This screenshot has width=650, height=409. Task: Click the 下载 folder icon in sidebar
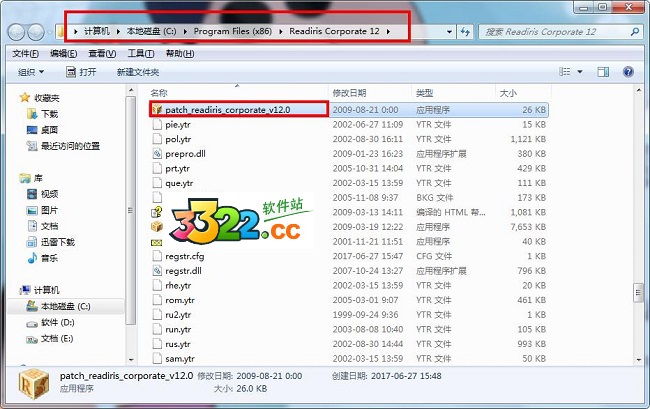click(x=32, y=114)
